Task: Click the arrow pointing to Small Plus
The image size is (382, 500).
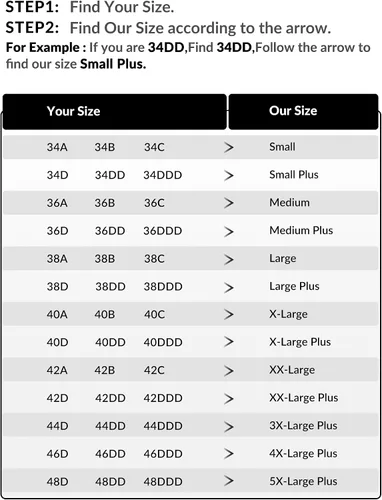Action: (229, 175)
